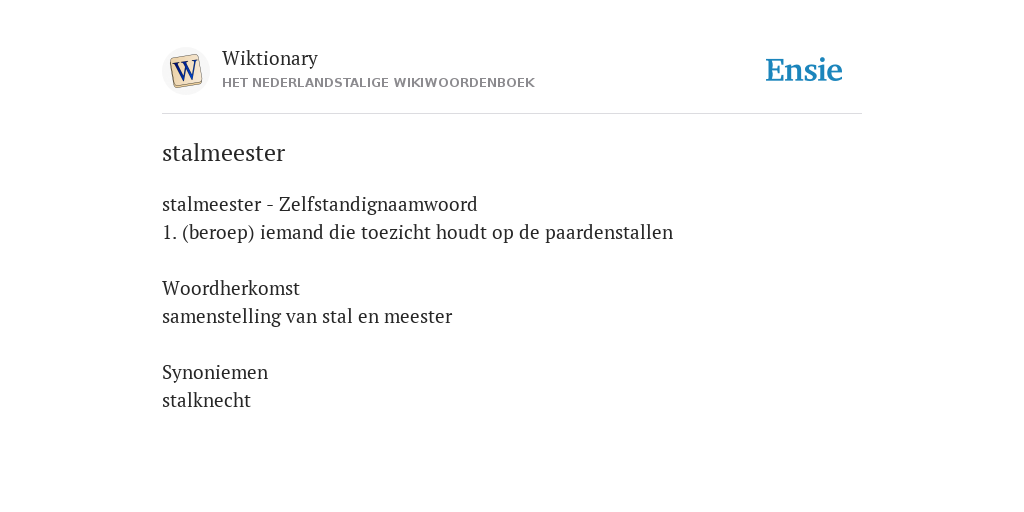
Task: Click the line 'stalmeester - Zelfstandignaamwoord'
Action: 319,204
